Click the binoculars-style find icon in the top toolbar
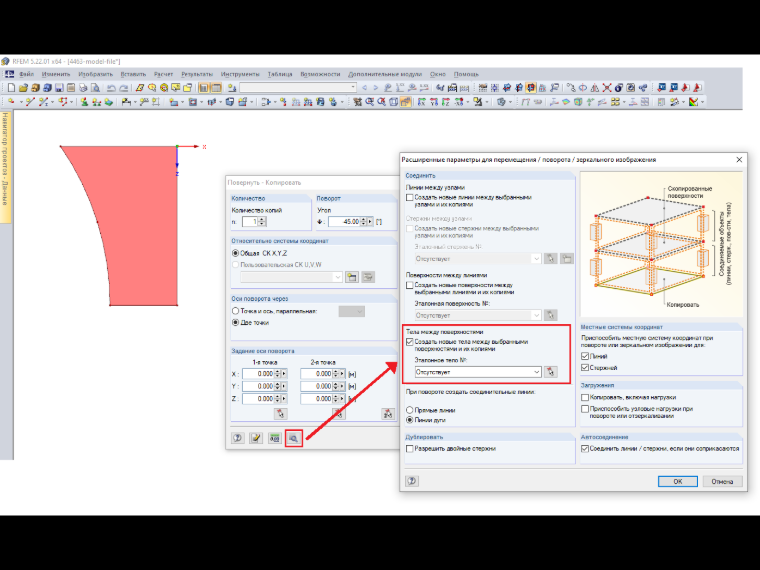The width and height of the screenshot is (760, 570). click(440, 88)
